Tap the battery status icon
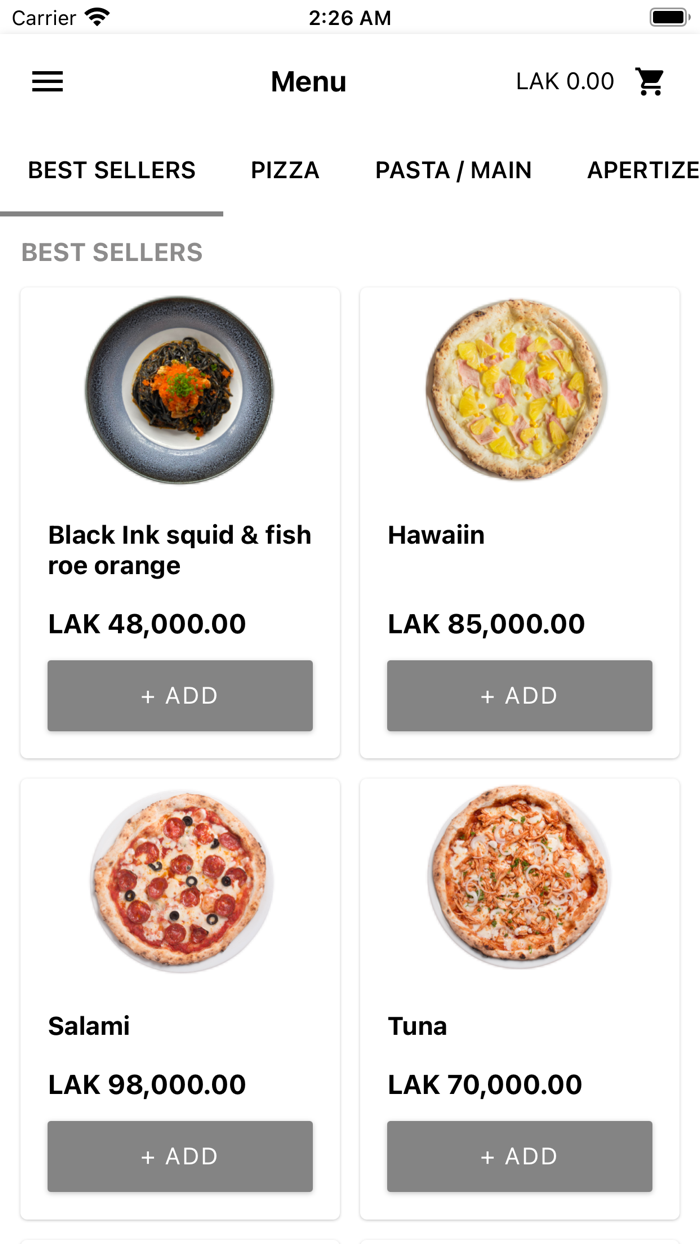 click(667, 17)
